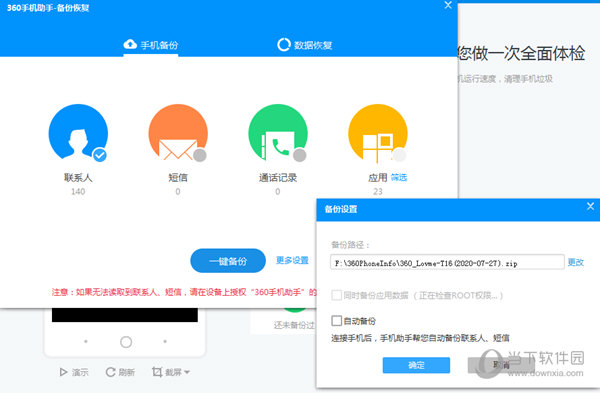Viewport: 600px width, 393px height.
Task: Toggle 同时备份应用数据 checkbox
Action: tap(337, 295)
